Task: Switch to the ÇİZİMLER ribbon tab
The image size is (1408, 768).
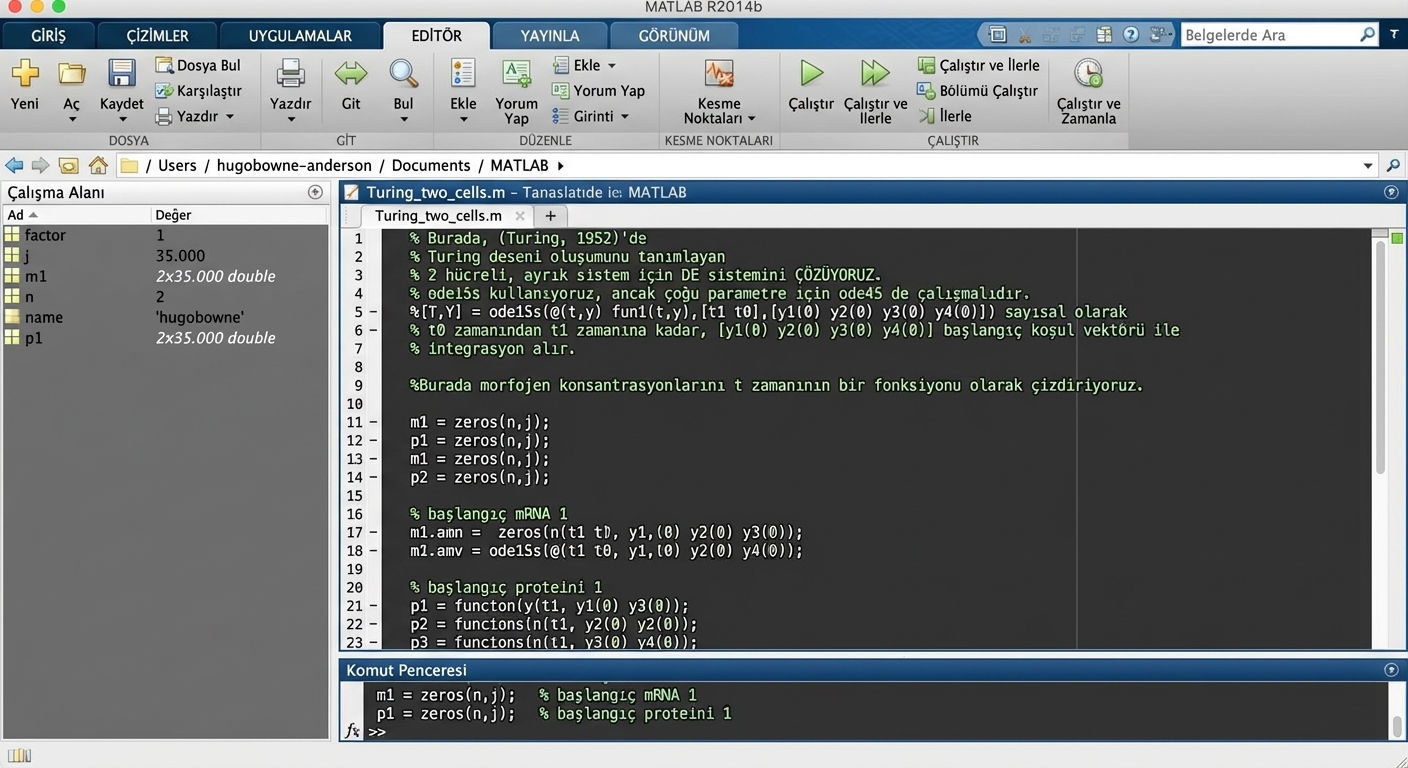Action: [157, 35]
